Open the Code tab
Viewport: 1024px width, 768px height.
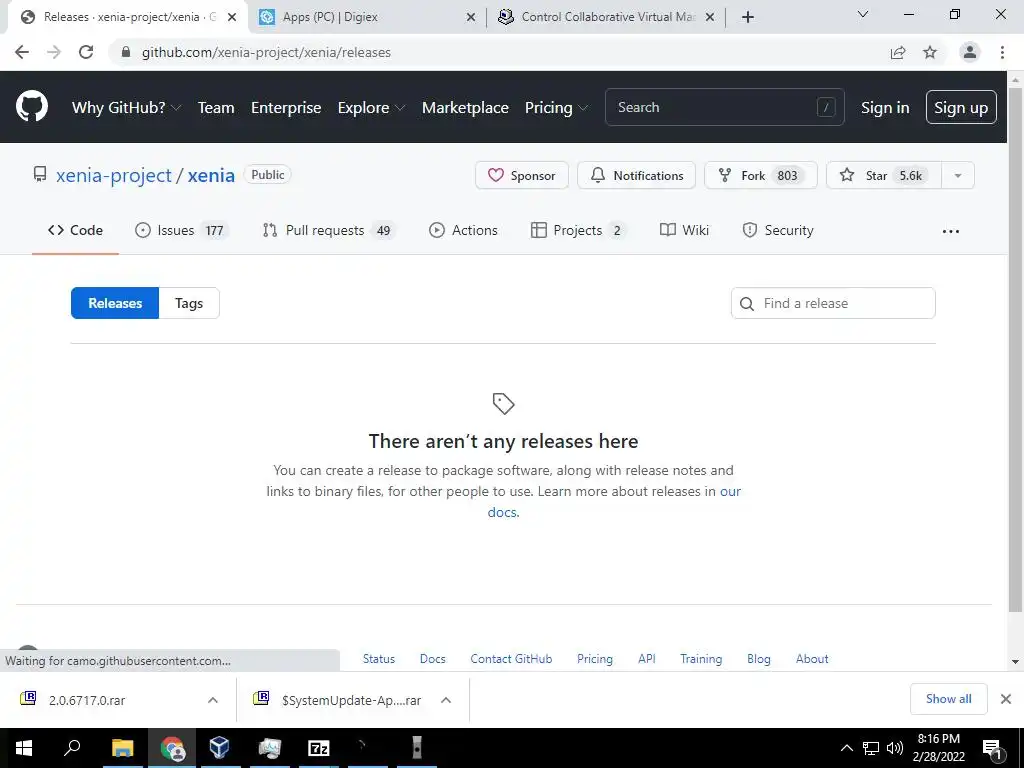point(75,230)
